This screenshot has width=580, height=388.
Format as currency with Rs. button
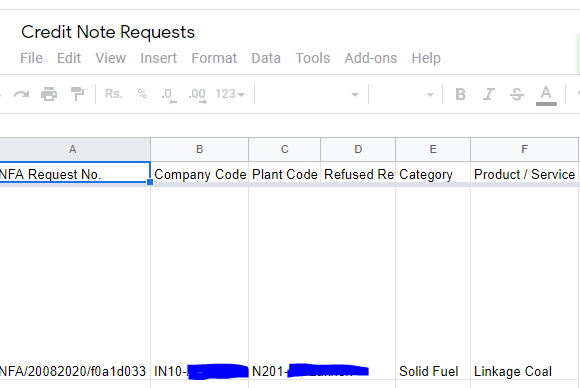pyautogui.click(x=114, y=94)
